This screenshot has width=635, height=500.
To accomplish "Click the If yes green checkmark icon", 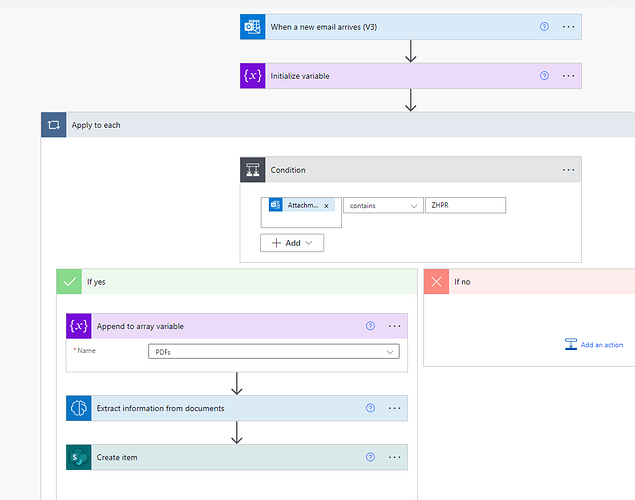I will click(69, 281).
